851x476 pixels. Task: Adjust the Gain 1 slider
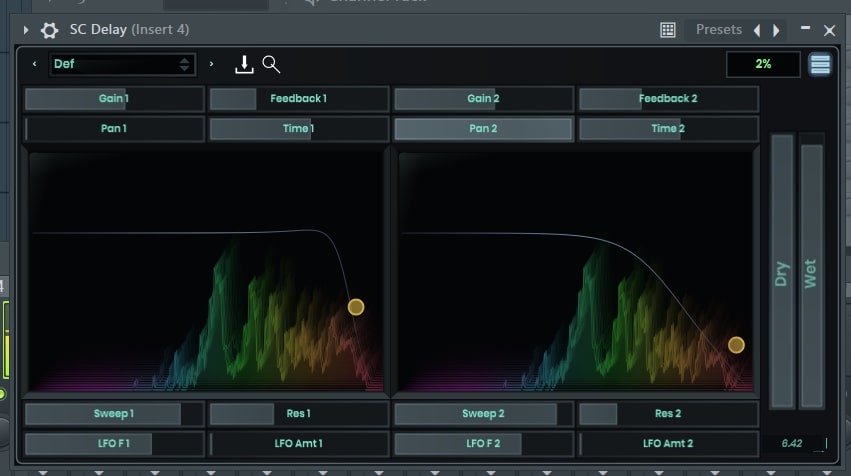point(114,98)
